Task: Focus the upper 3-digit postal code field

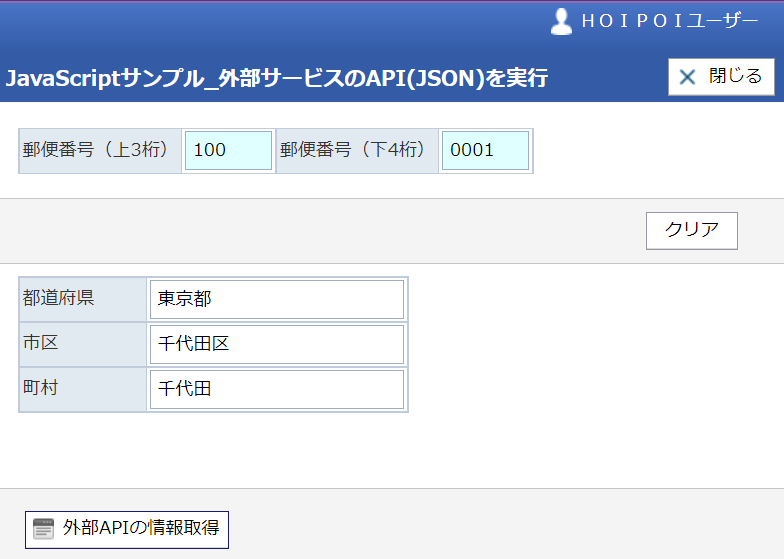Action: click(x=228, y=150)
